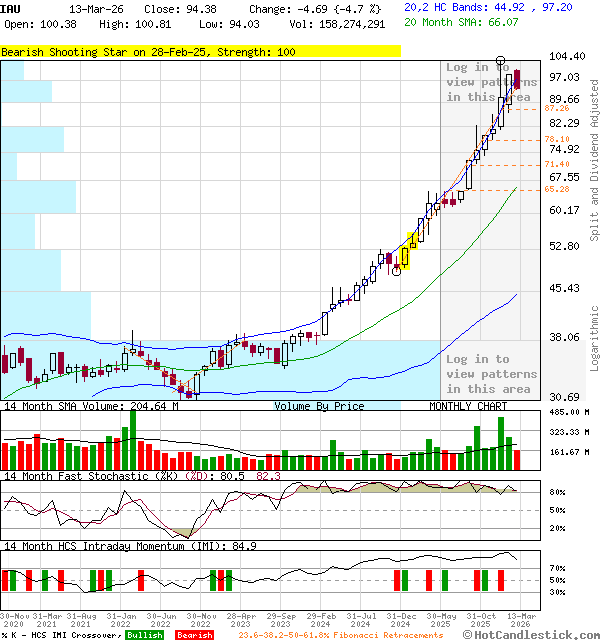Open the upper 'Log in to view patterns' link

491,82
